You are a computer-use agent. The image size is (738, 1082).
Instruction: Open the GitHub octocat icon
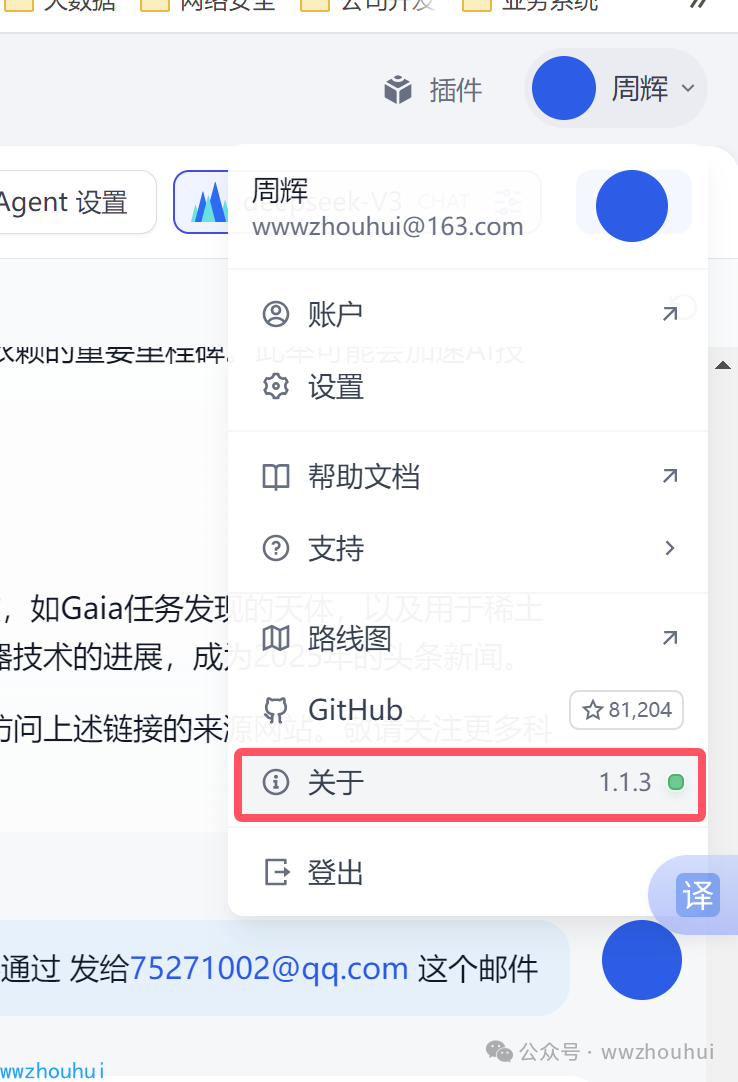pos(276,710)
